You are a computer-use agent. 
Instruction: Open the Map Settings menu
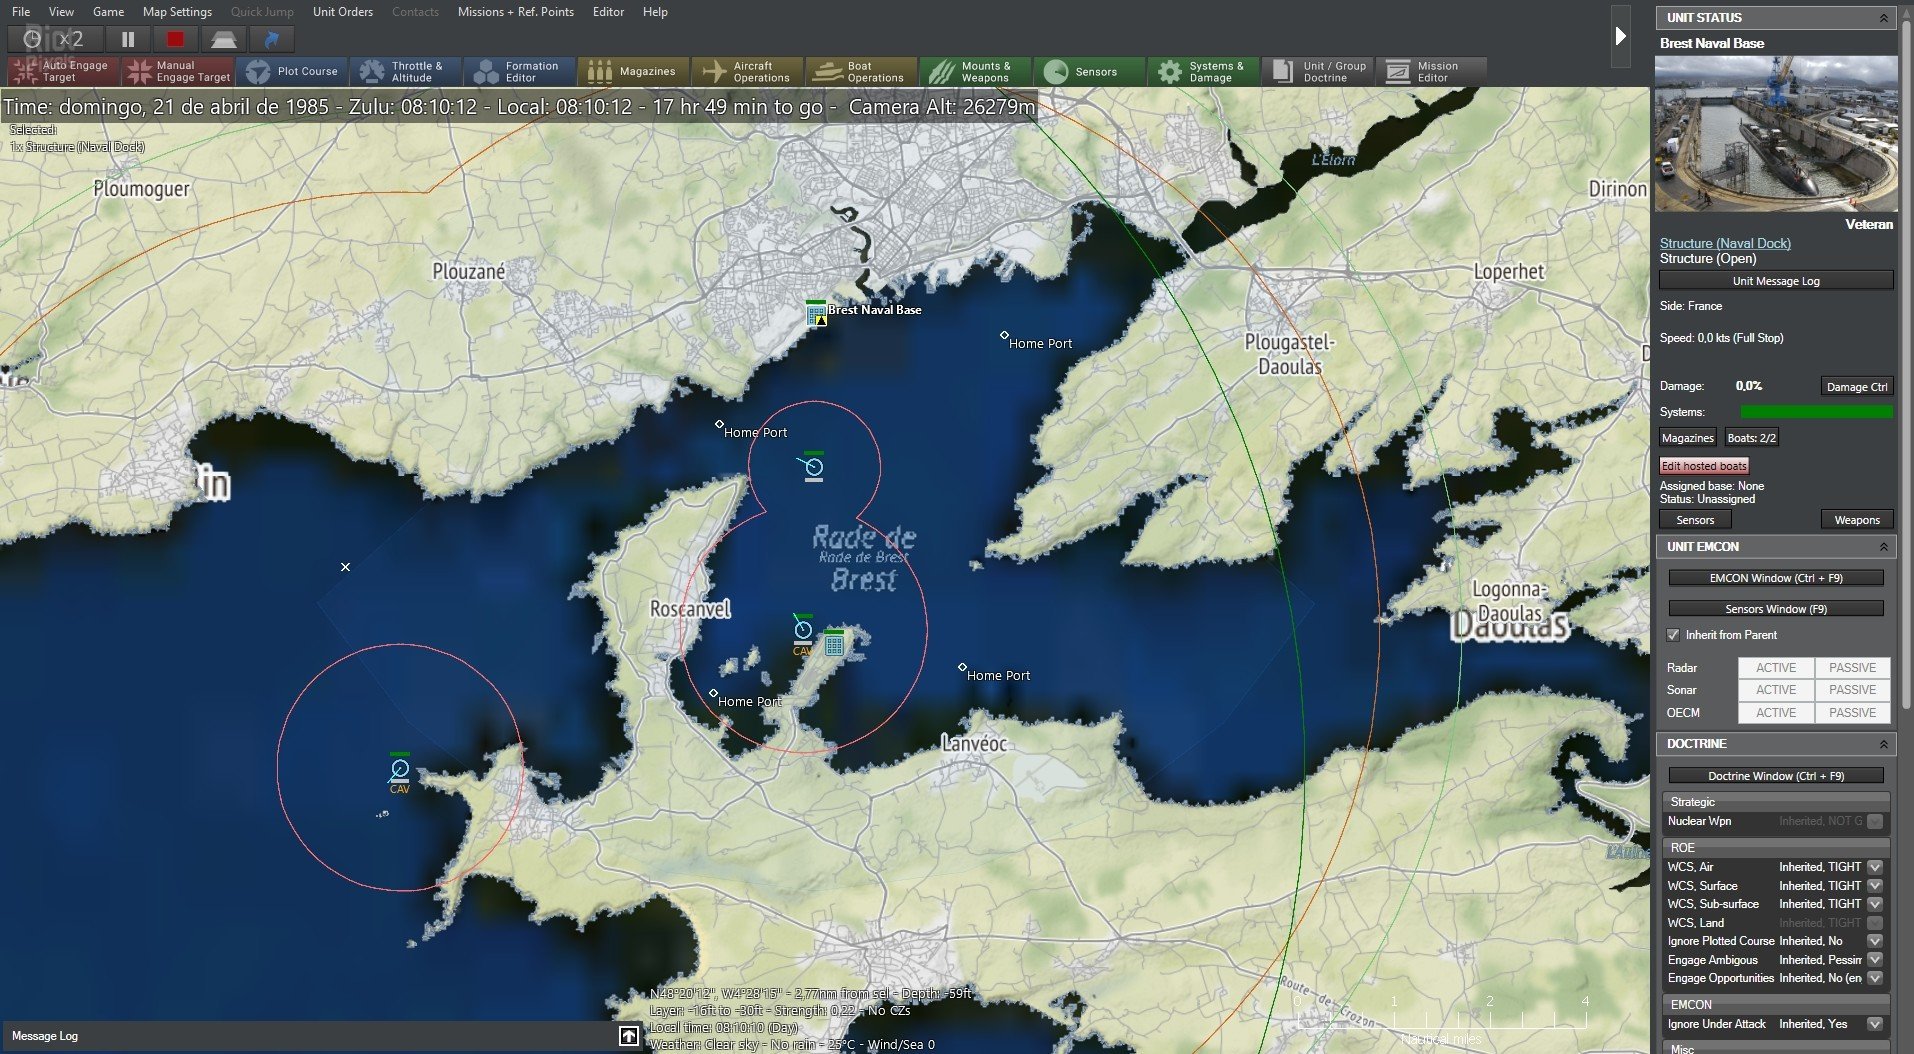tap(176, 12)
